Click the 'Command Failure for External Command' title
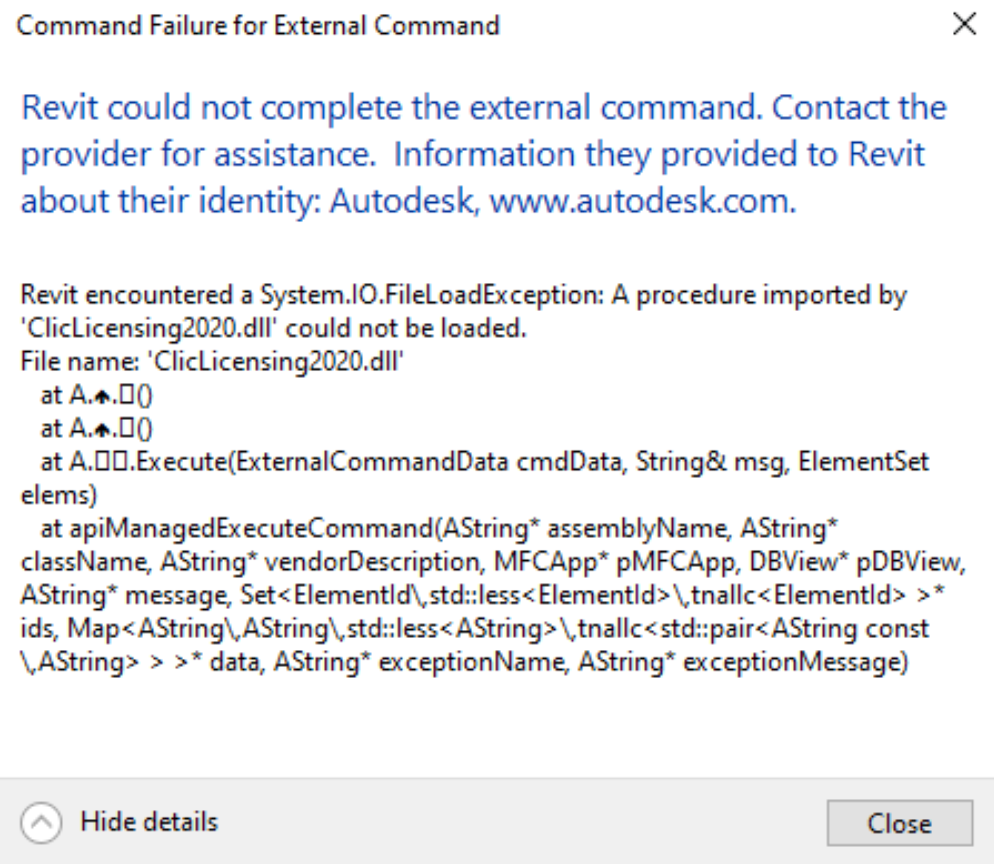 [x=259, y=26]
